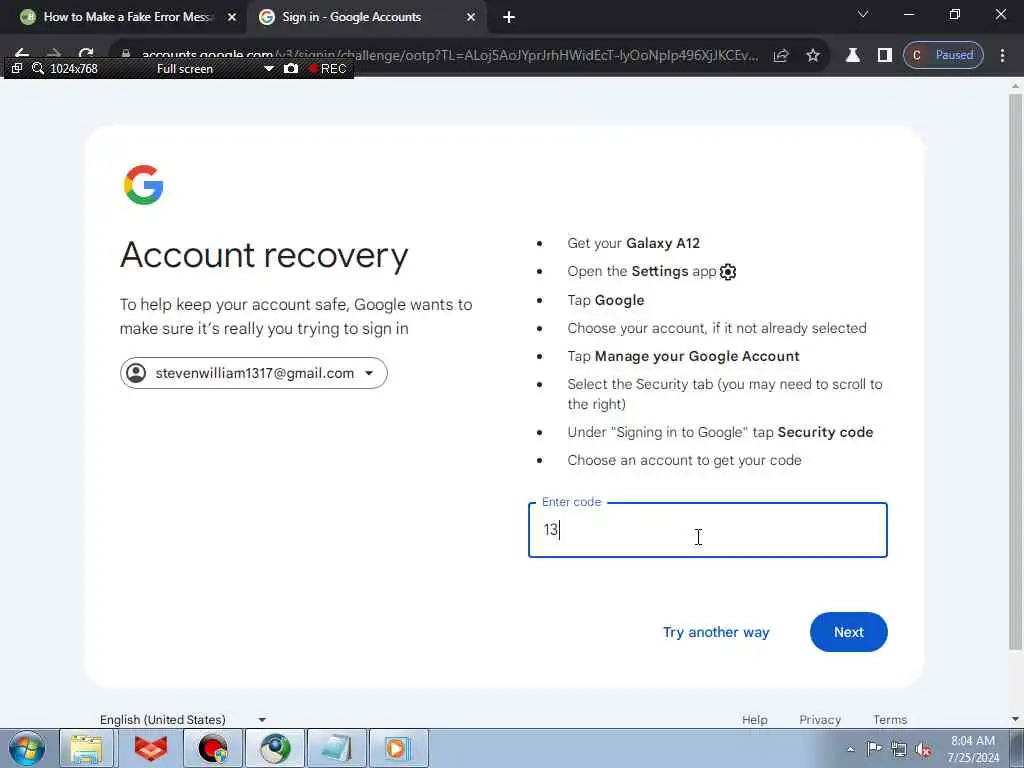Click the page vertical scrollbar
1024x768 pixels.
coord(1015,370)
